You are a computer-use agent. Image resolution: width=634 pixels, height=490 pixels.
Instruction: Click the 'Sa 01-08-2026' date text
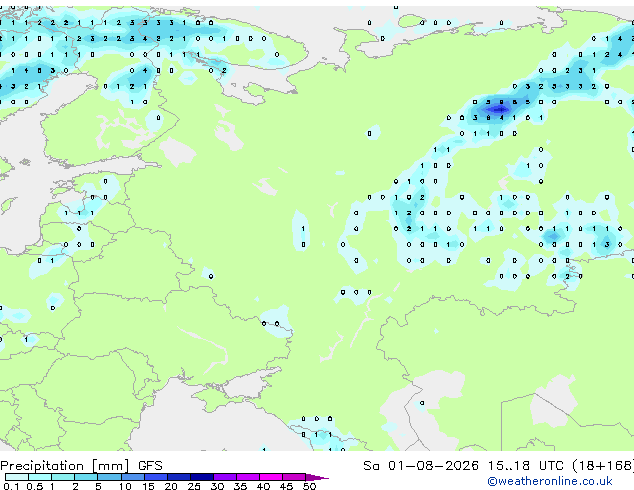click(421, 466)
